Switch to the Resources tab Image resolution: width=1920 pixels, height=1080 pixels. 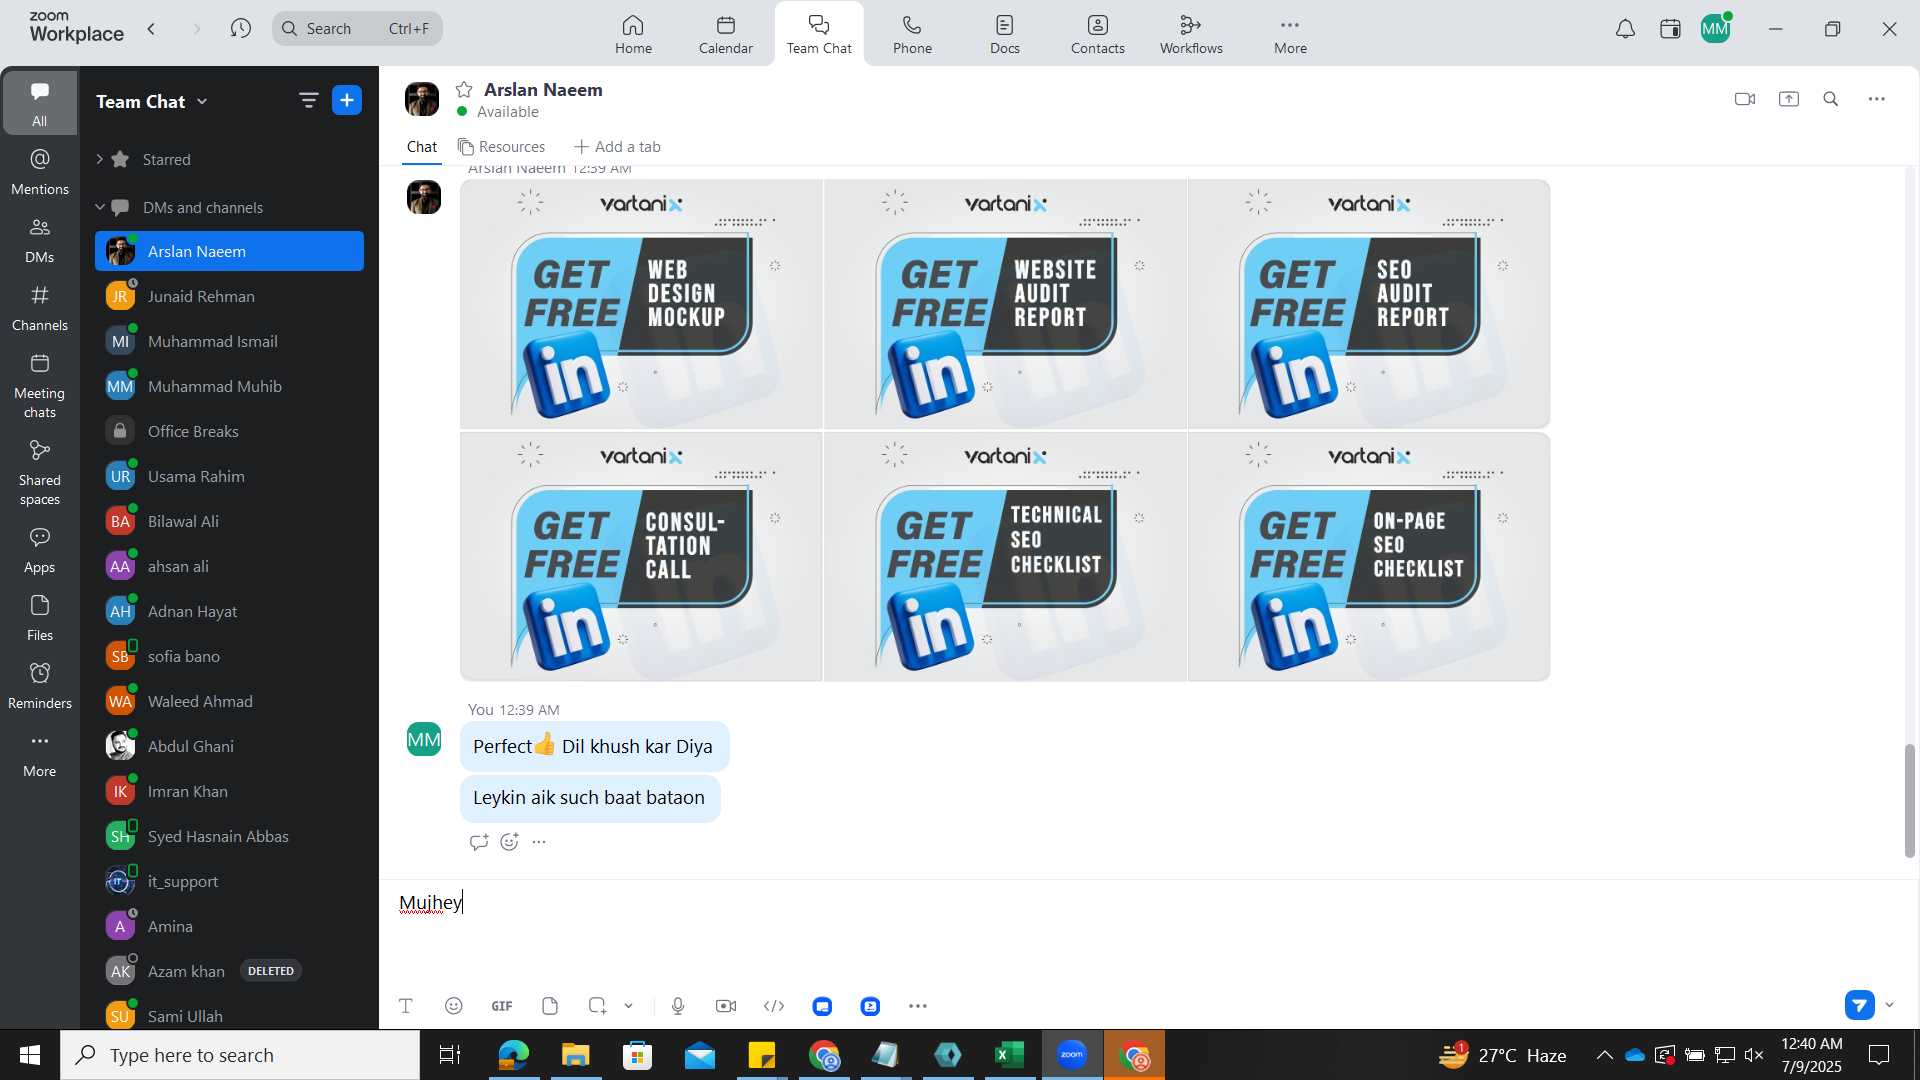point(501,147)
